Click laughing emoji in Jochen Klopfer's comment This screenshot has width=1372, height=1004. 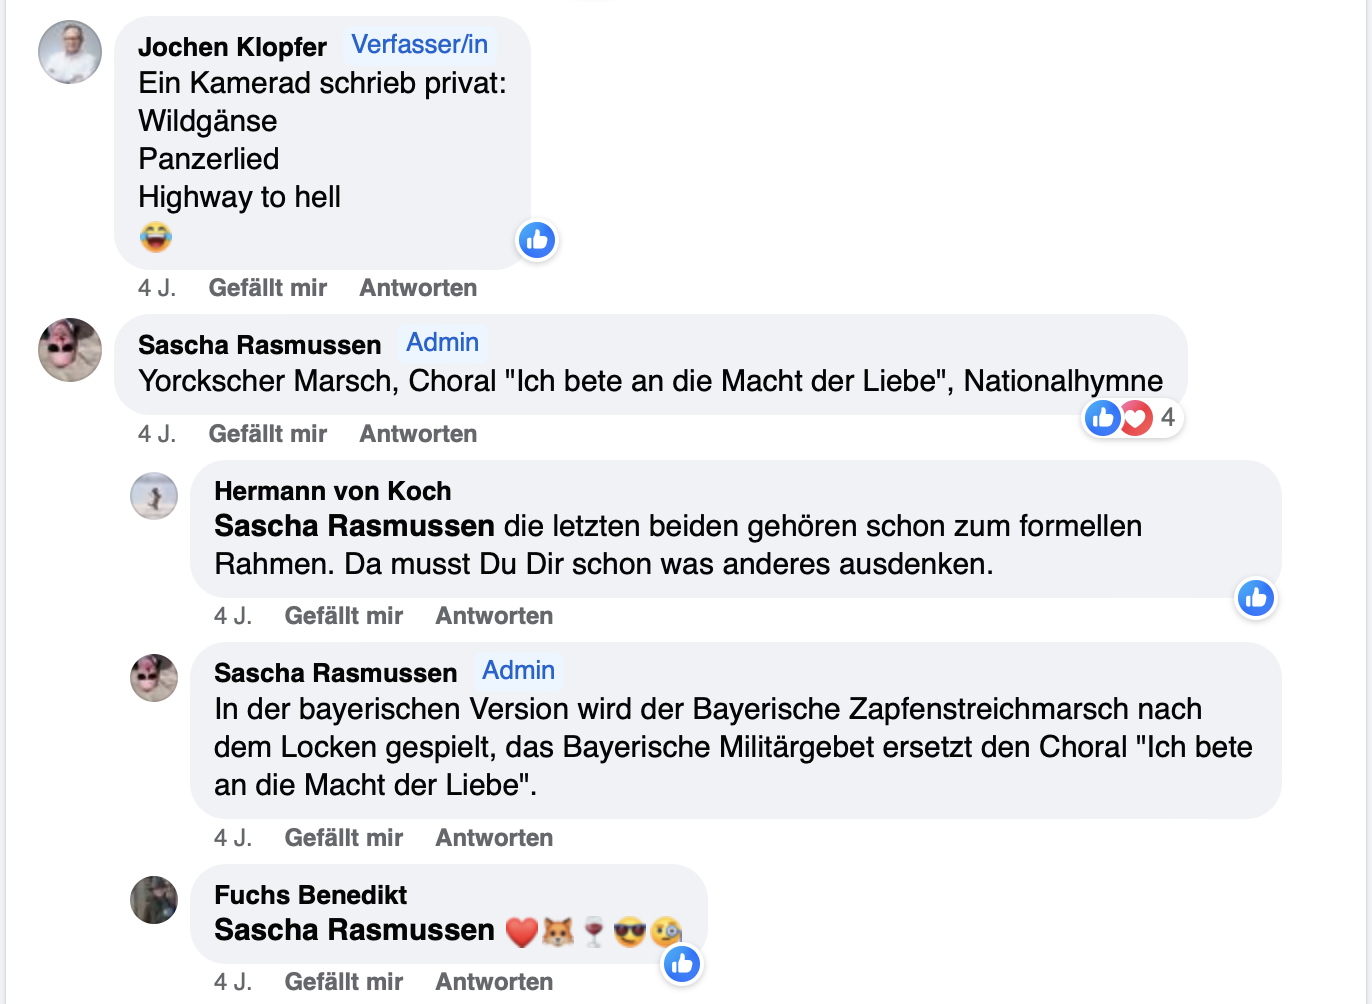pos(156,237)
